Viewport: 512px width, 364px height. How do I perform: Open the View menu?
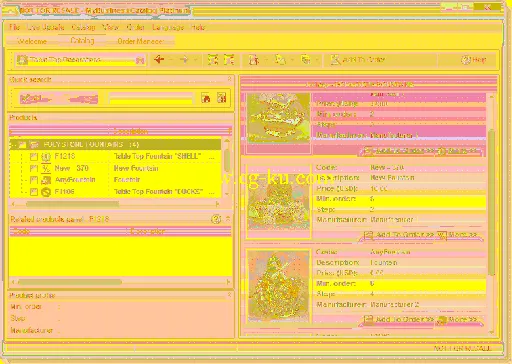110,27
